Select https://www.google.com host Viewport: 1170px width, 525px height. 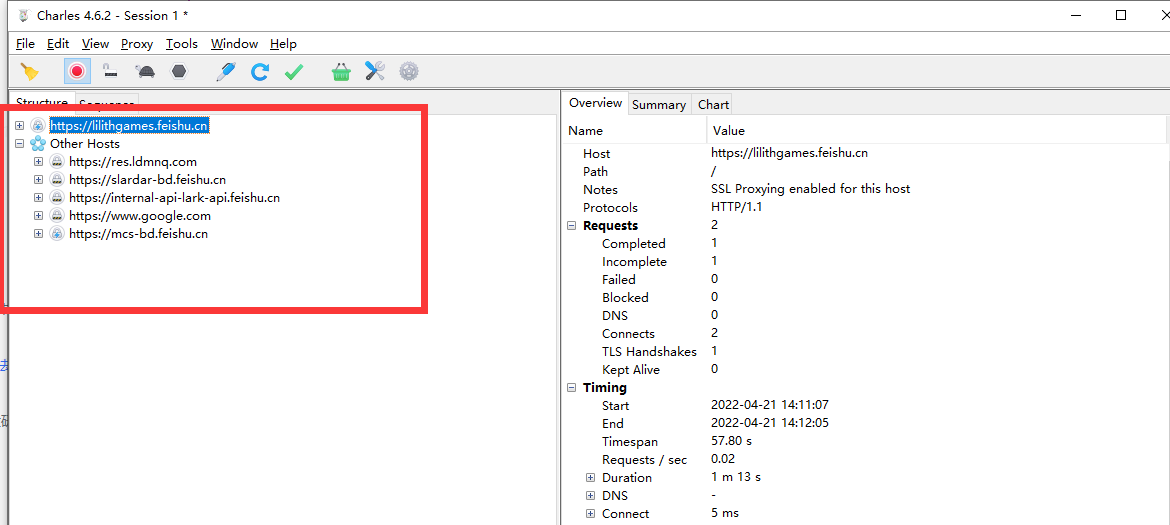point(140,216)
